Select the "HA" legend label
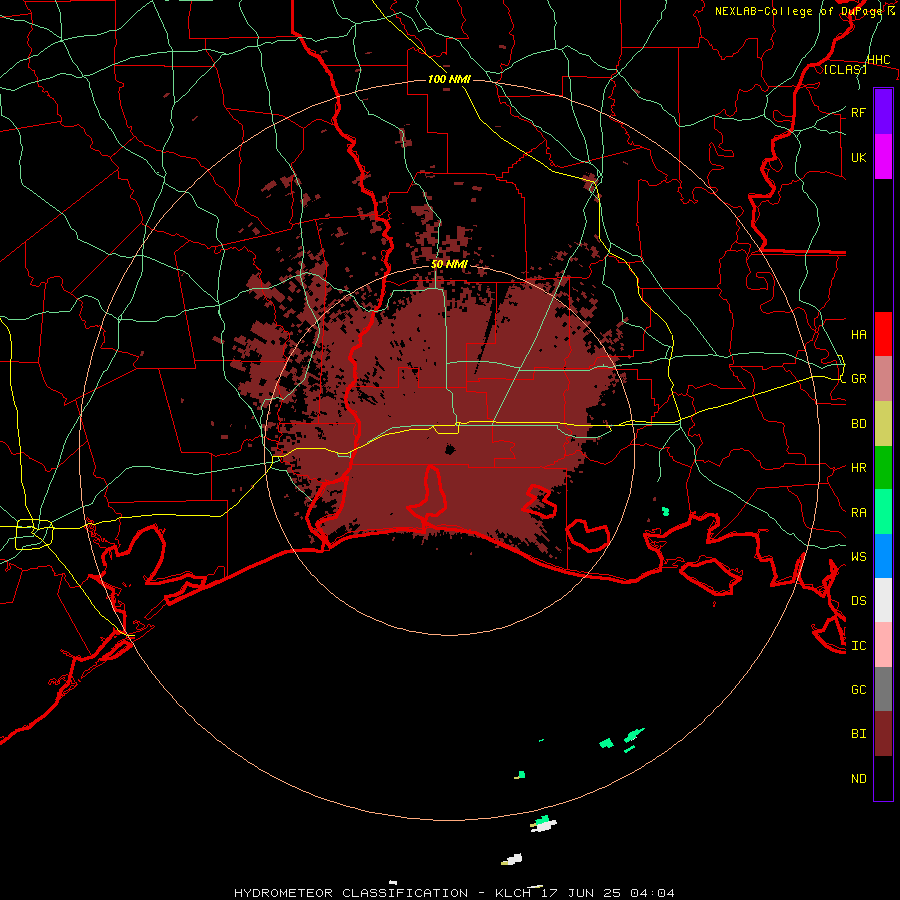This screenshot has width=900, height=900. pyautogui.click(x=858, y=335)
